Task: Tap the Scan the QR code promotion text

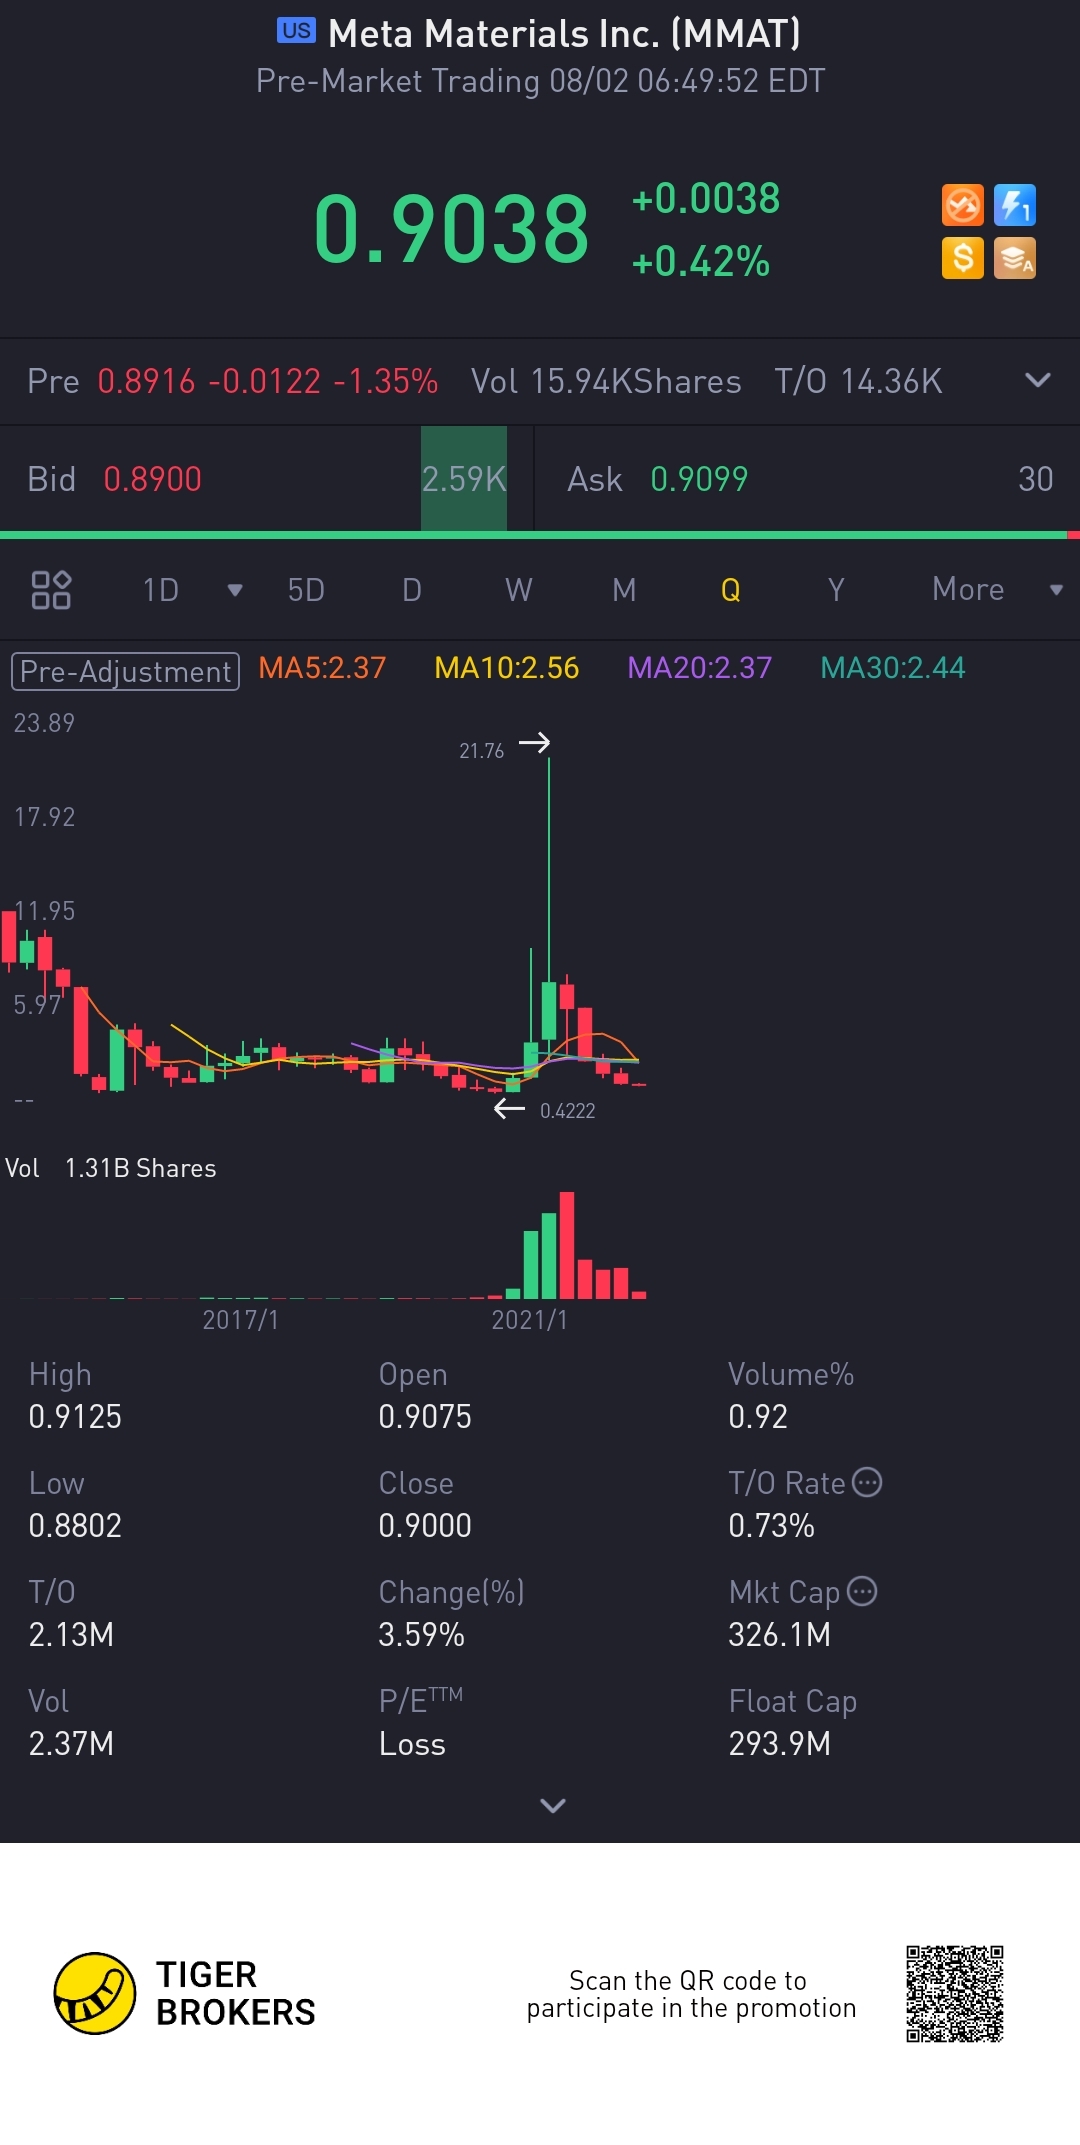Action: 691,1994
